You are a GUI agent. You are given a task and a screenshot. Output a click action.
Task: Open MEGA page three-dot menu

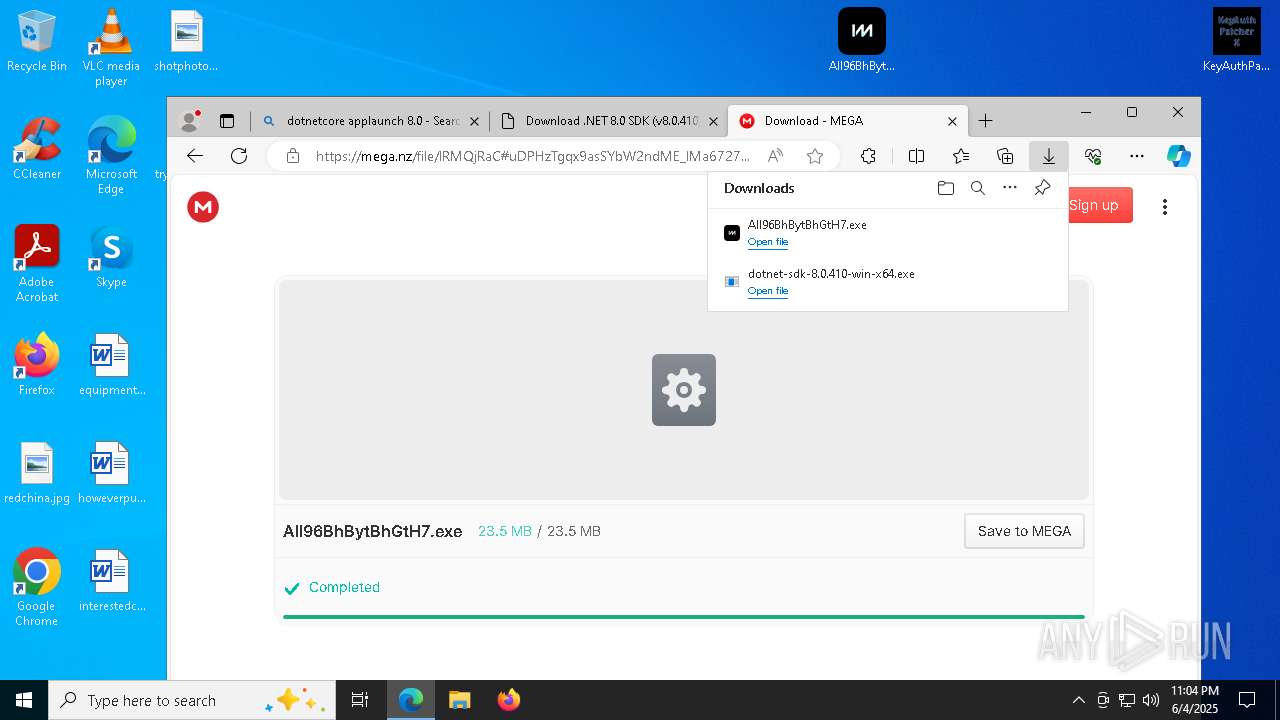point(1165,207)
